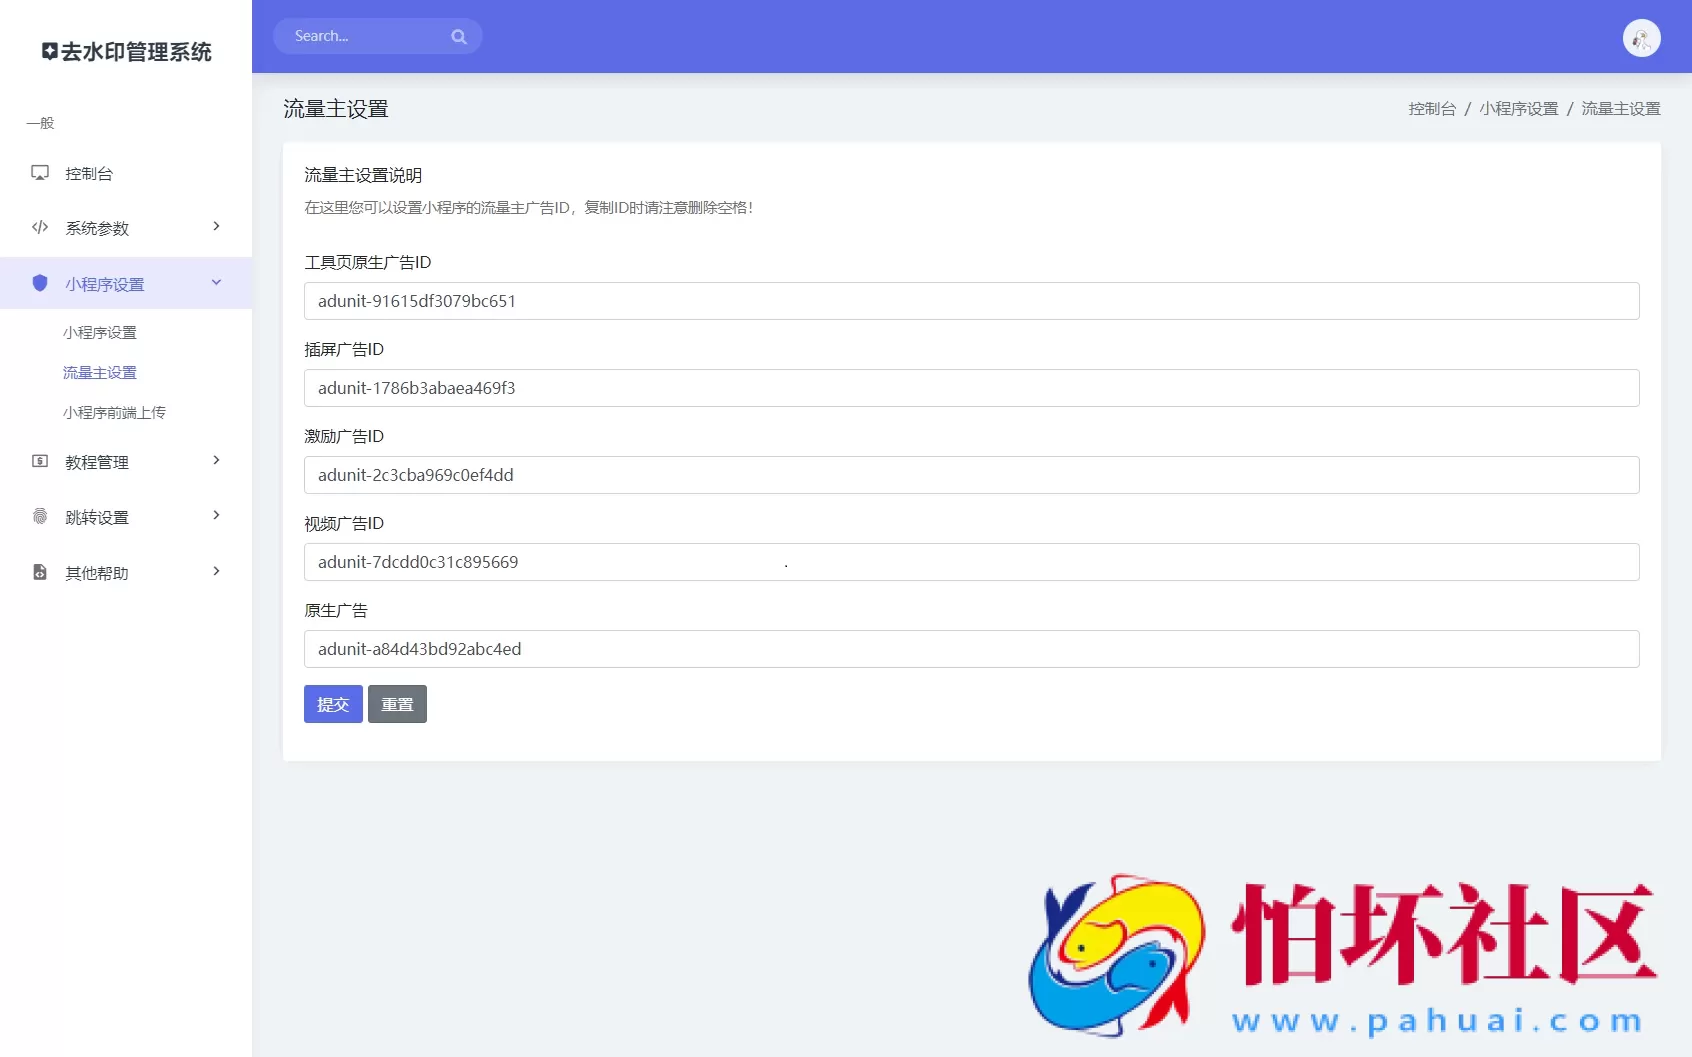
Task: Expand the 教程管理 menu section
Action: (215, 461)
